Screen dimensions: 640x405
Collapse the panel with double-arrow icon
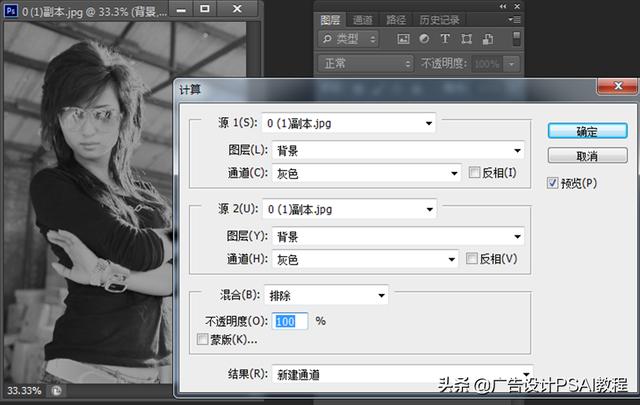tap(503, 6)
